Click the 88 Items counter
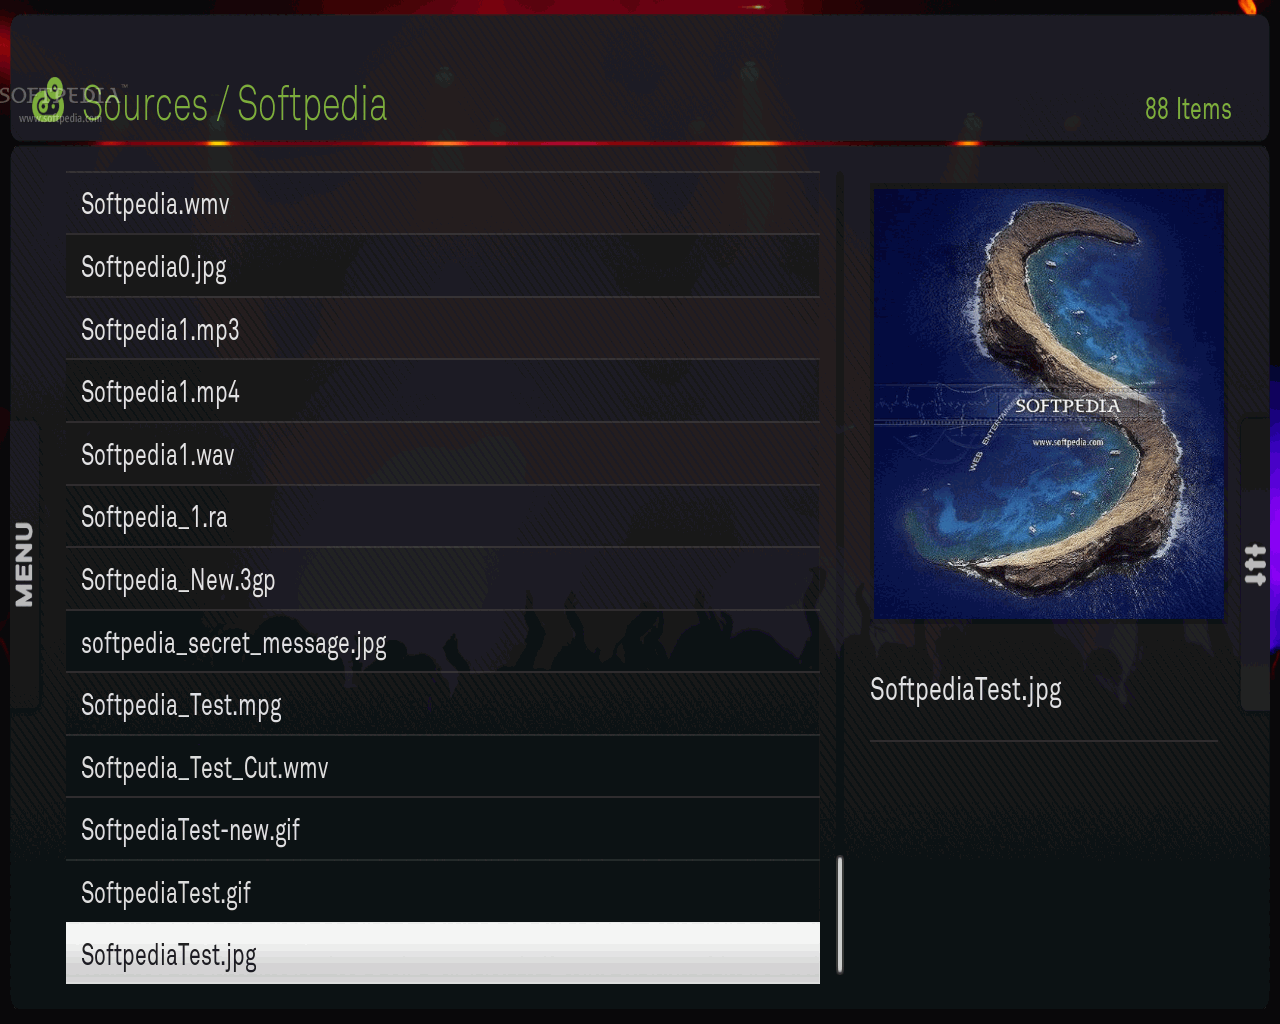The width and height of the screenshot is (1280, 1024). click(x=1188, y=109)
